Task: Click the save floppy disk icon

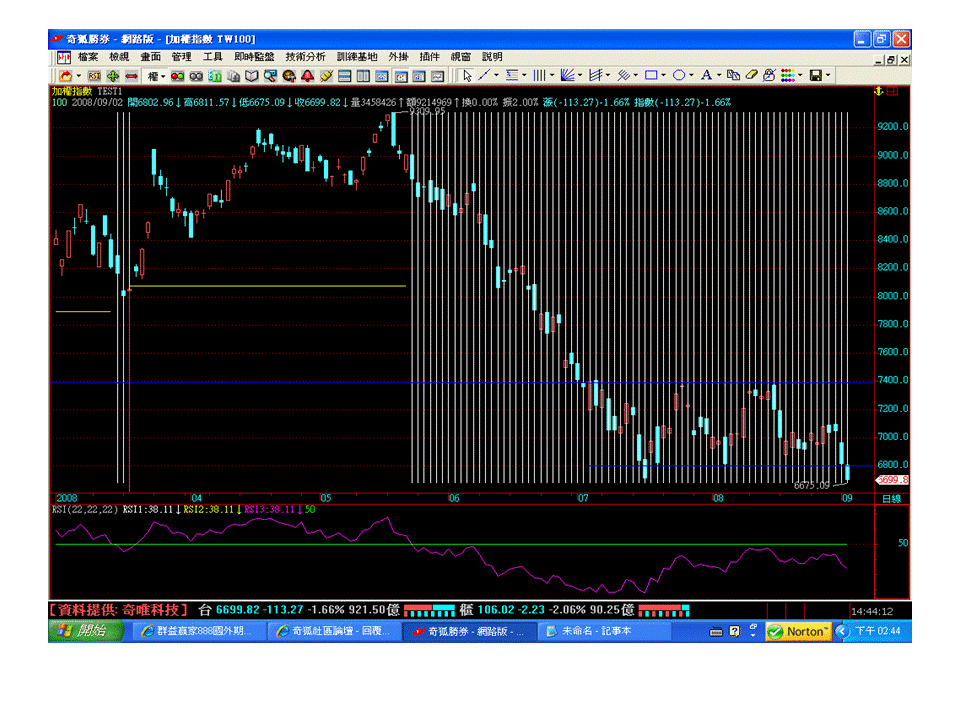Action: [816, 75]
